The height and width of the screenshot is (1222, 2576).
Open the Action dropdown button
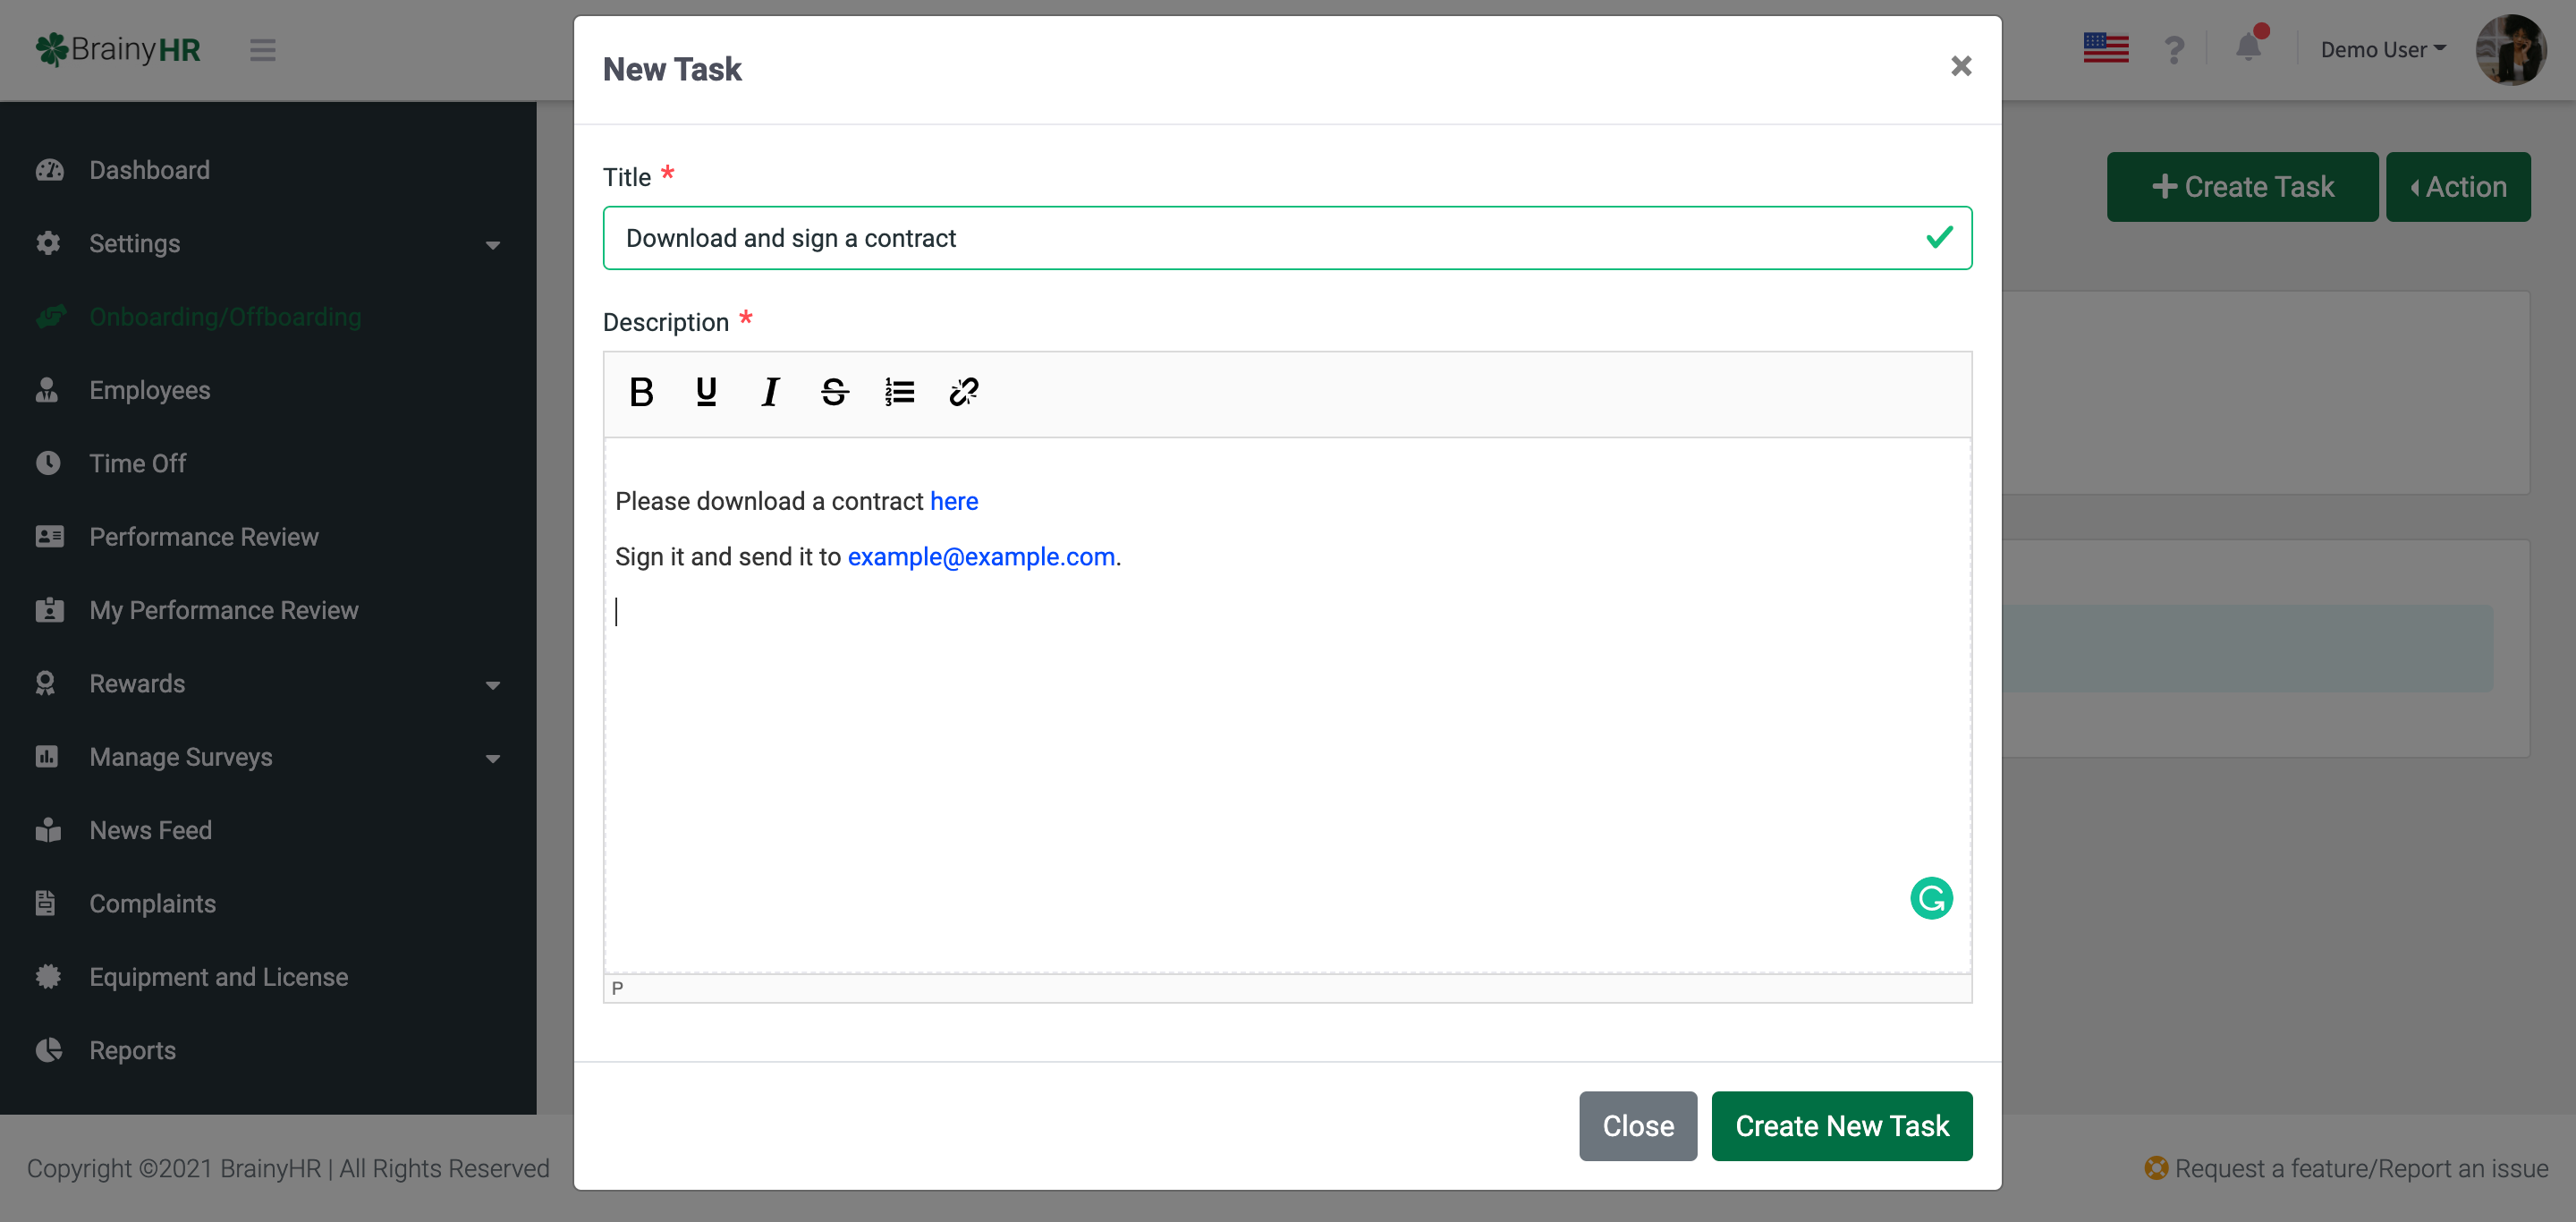(x=2458, y=187)
